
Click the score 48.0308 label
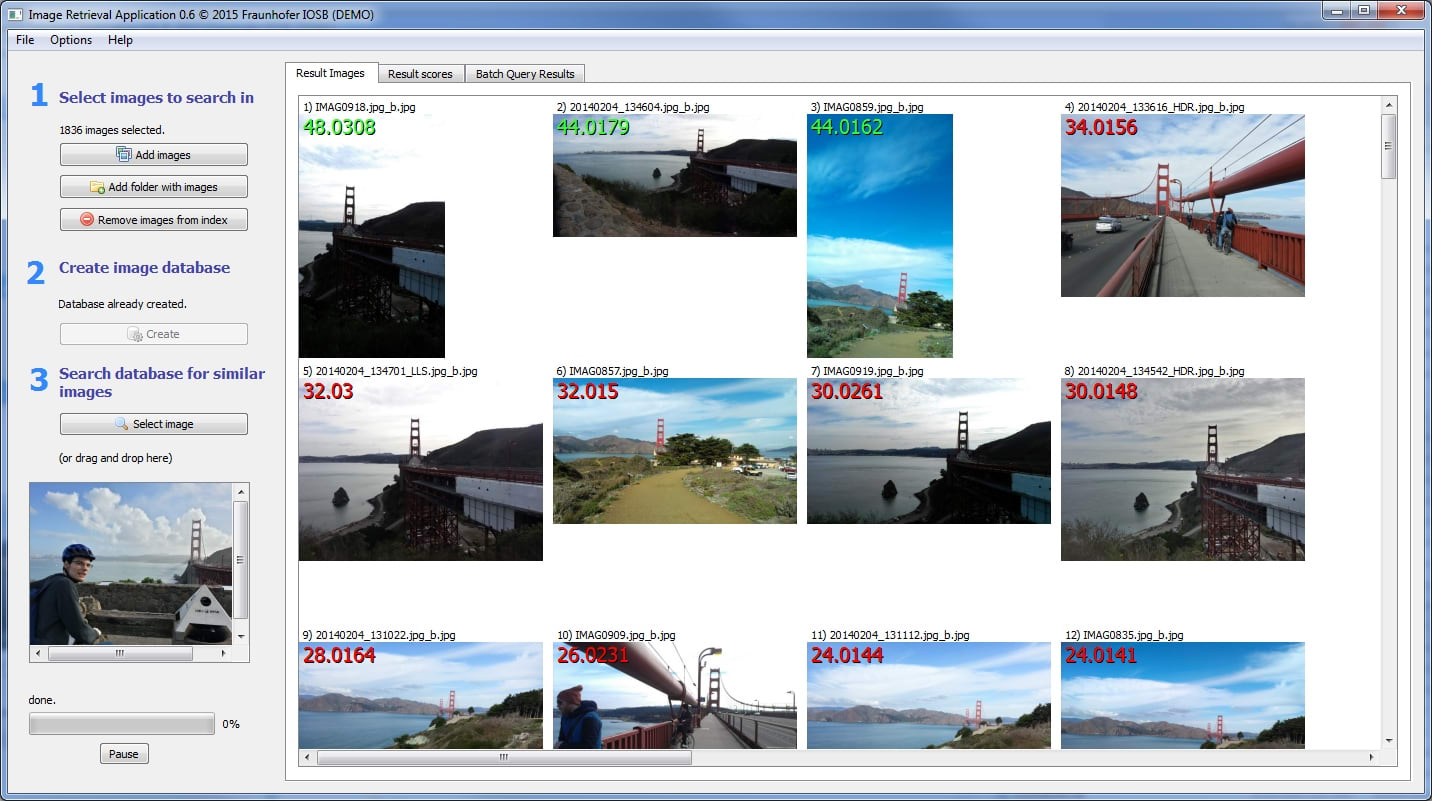340,127
